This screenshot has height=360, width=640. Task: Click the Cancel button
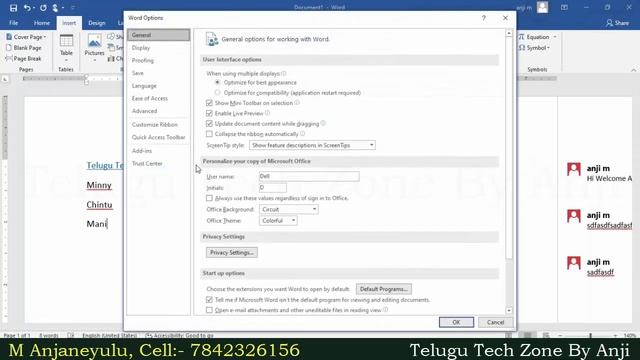point(495,322)
